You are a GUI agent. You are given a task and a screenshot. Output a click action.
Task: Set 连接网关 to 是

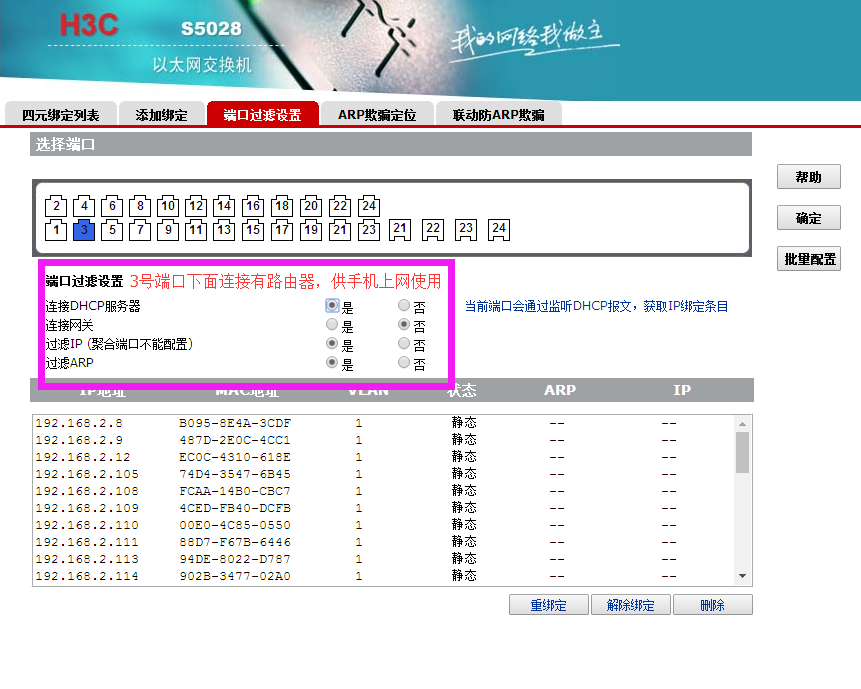click(x=332, y=324)
